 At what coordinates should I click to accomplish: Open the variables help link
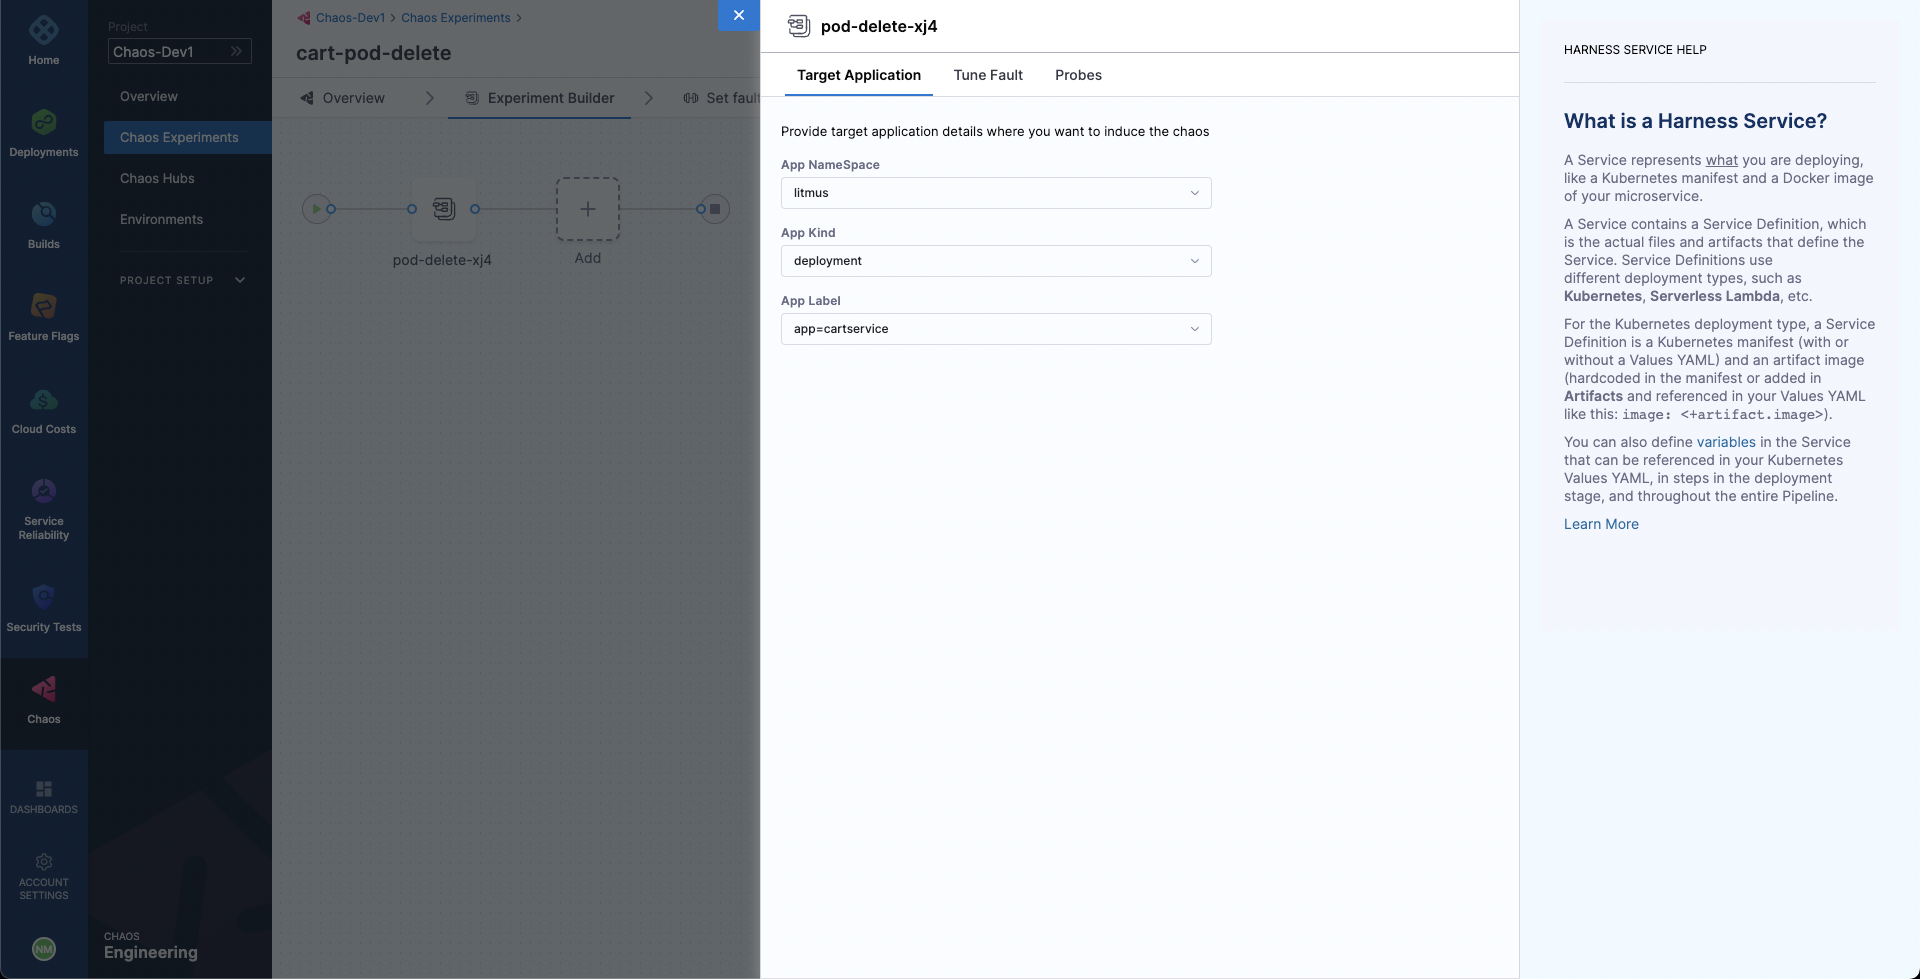pos(1726,442)
